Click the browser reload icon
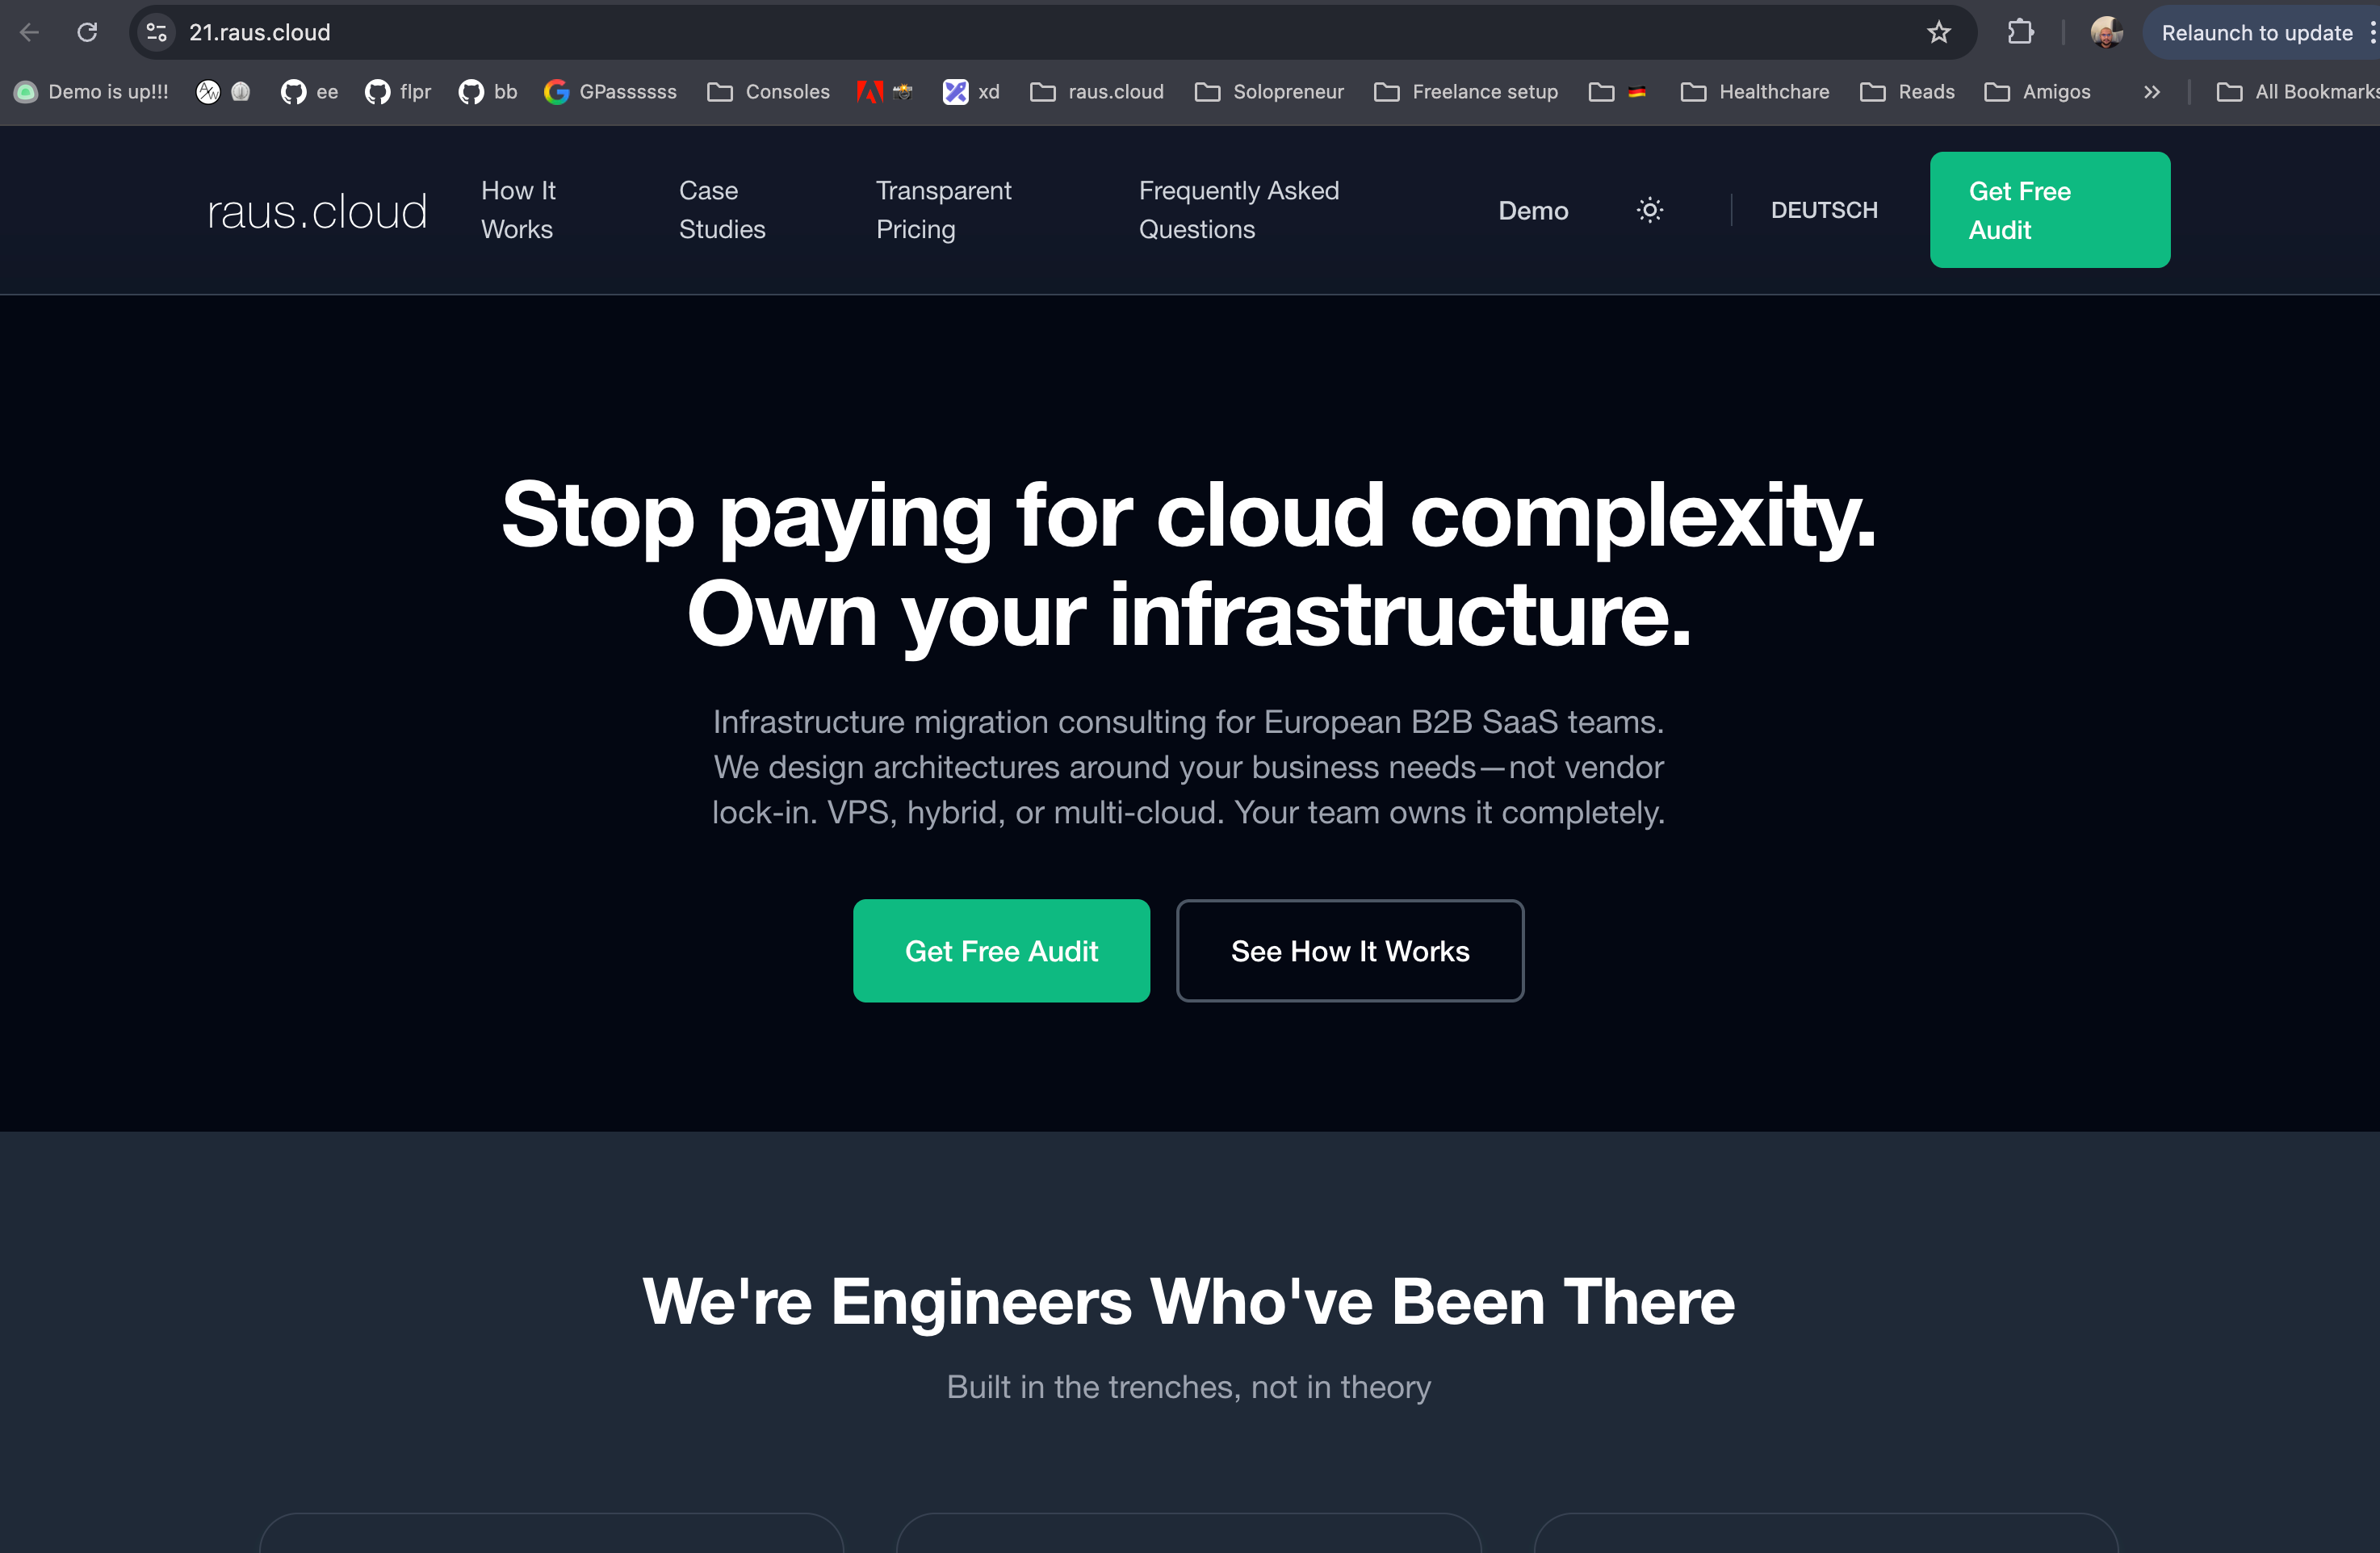The height and width of the screenshot is (1553, 2380). [x=87, y=32]
